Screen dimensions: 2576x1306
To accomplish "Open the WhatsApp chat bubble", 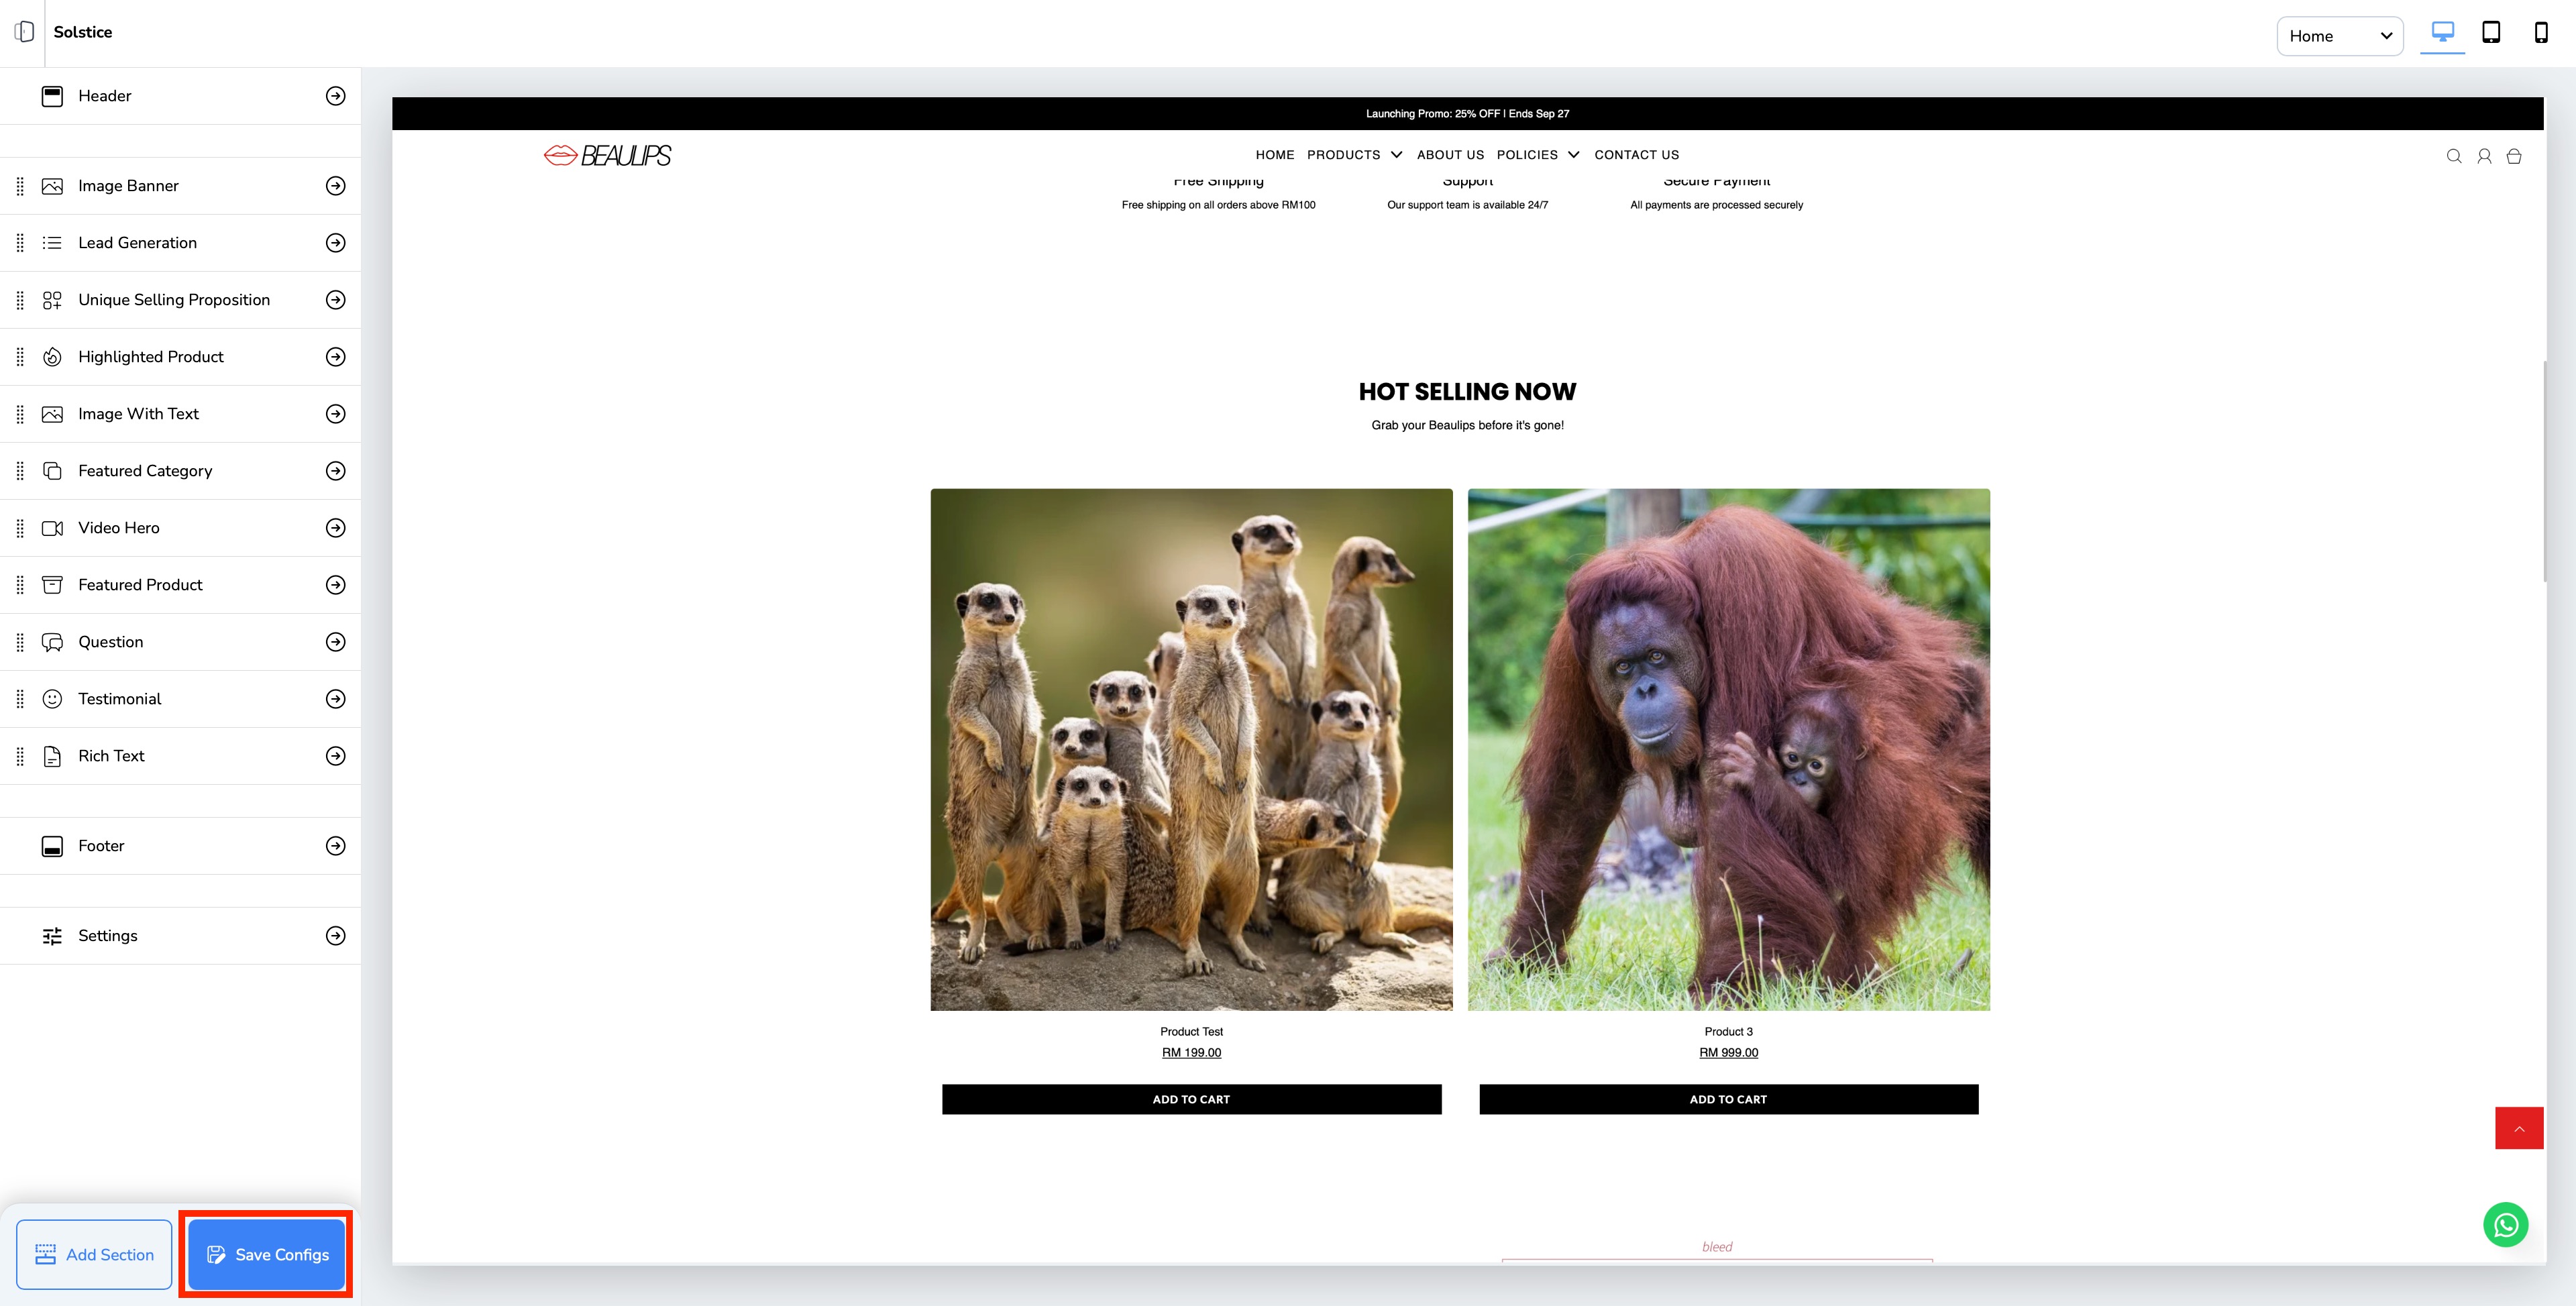I will [2505, 1225].
